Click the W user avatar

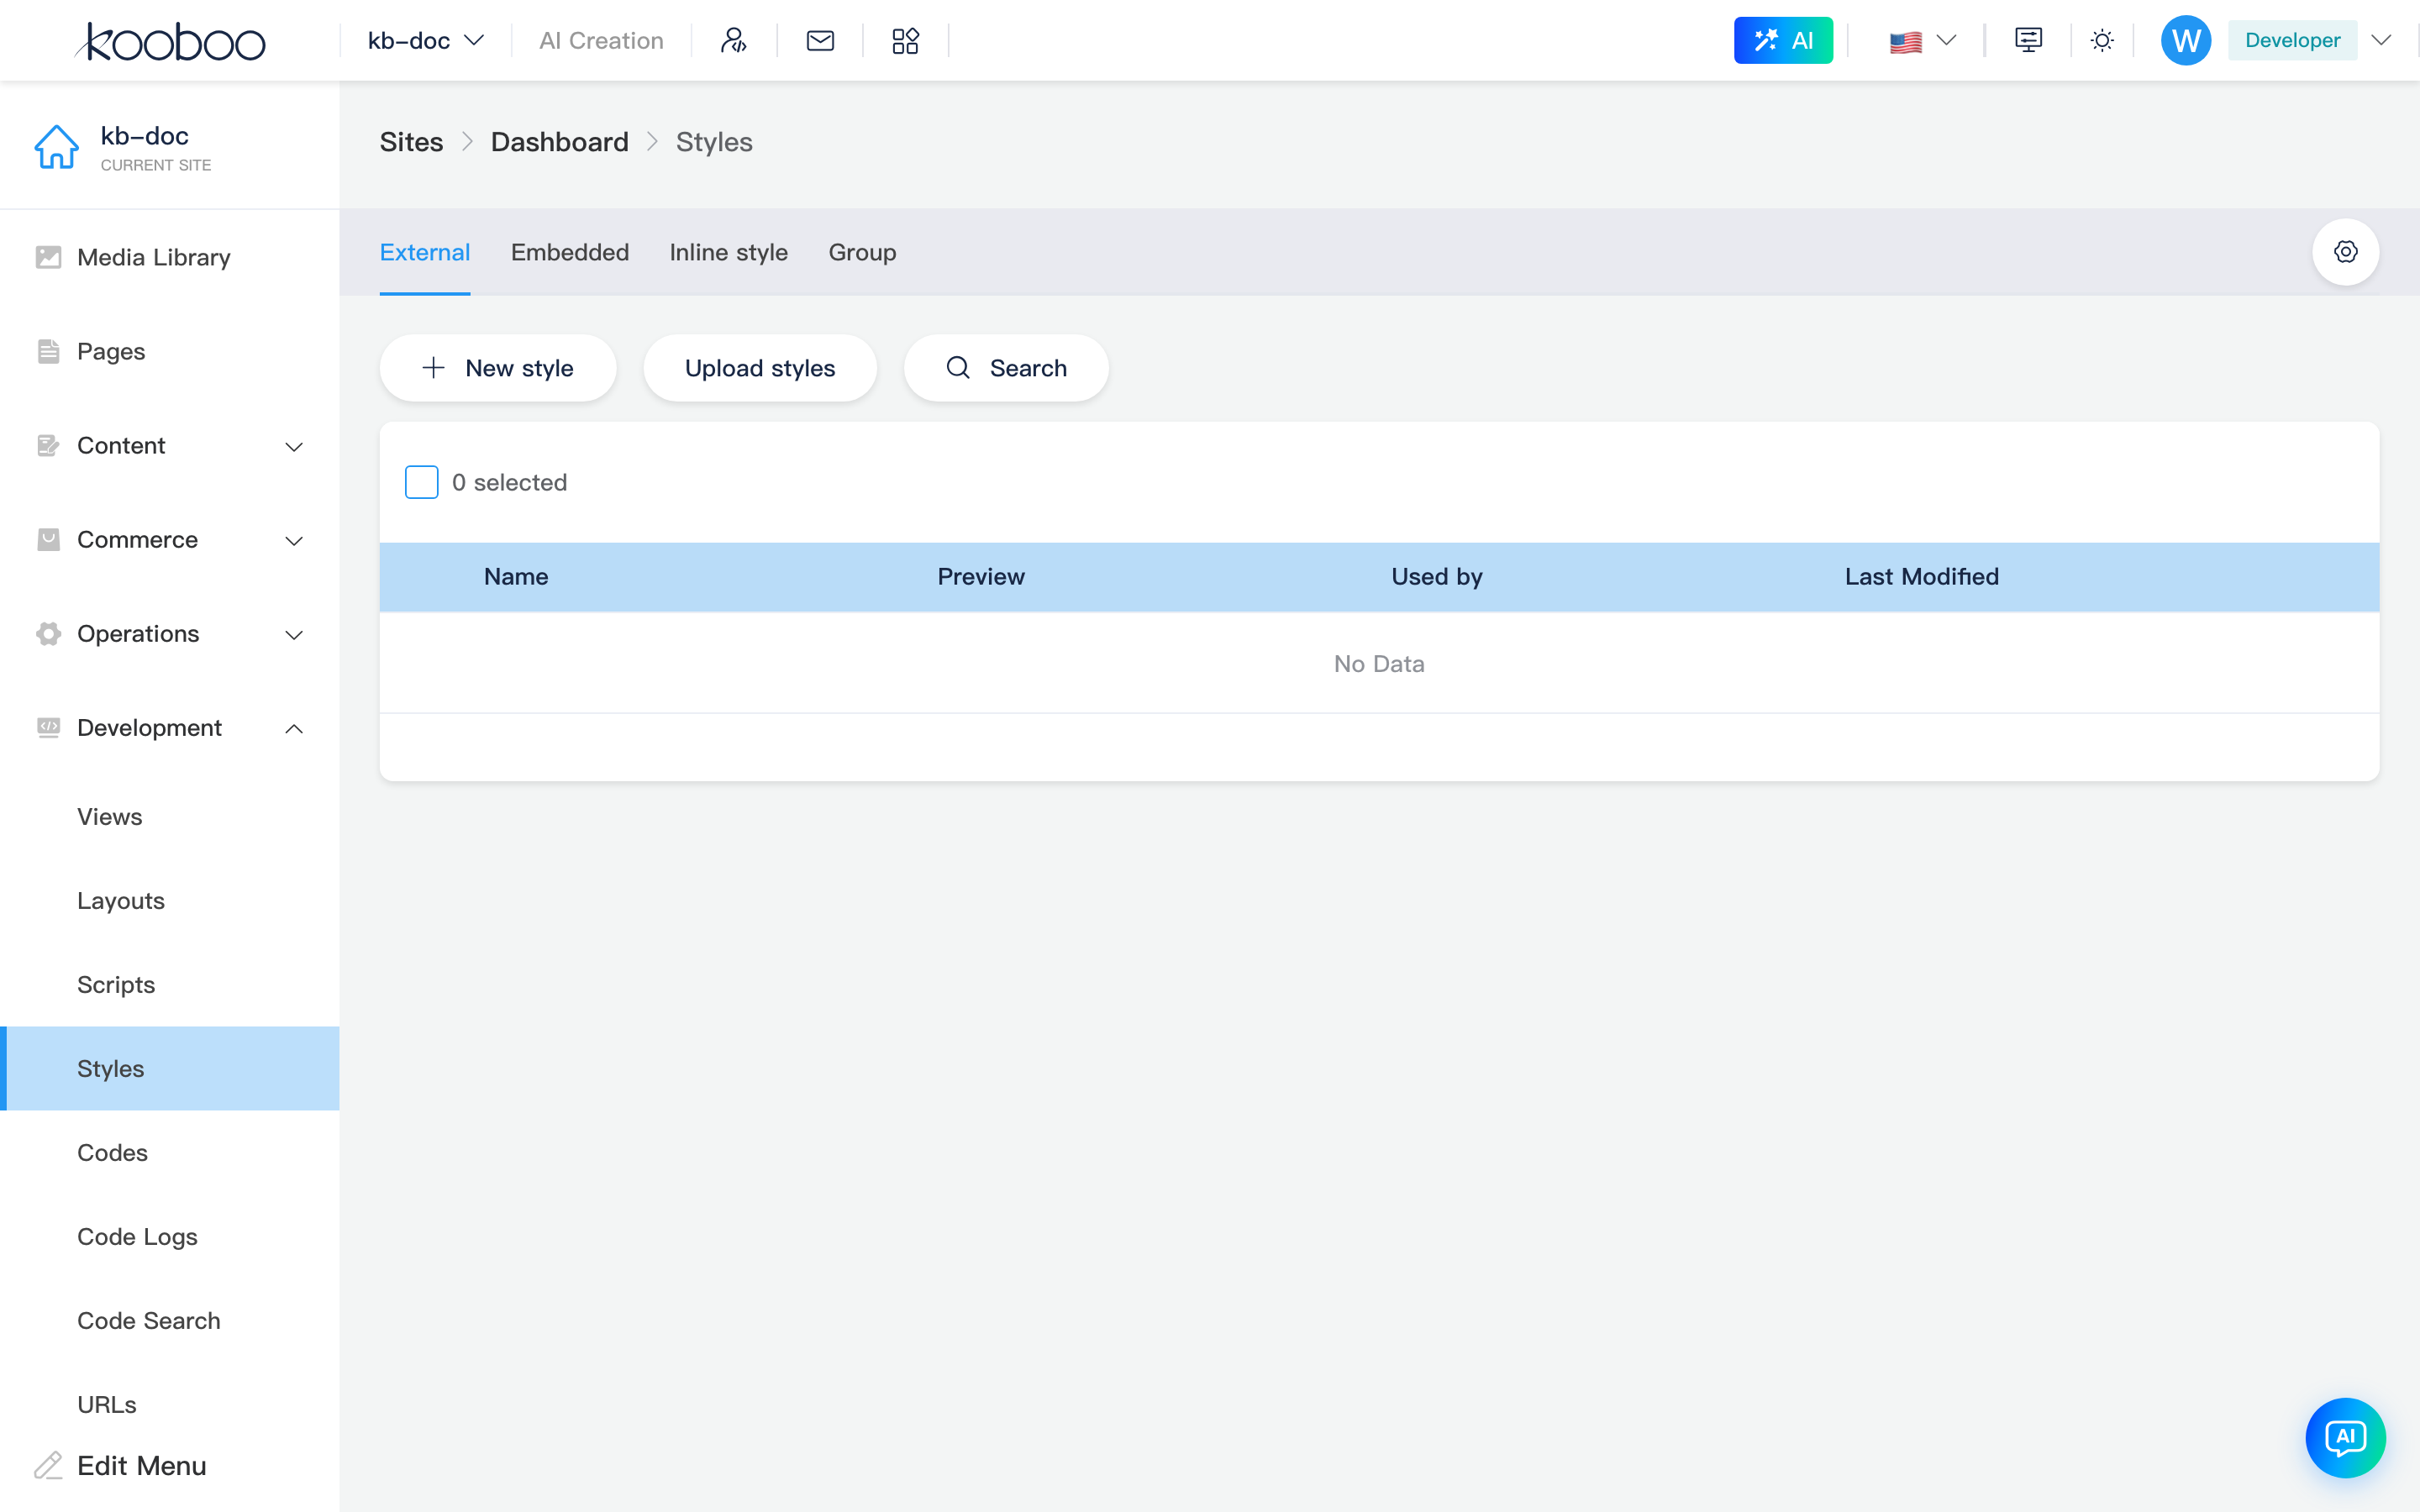tap(2185, 41)
